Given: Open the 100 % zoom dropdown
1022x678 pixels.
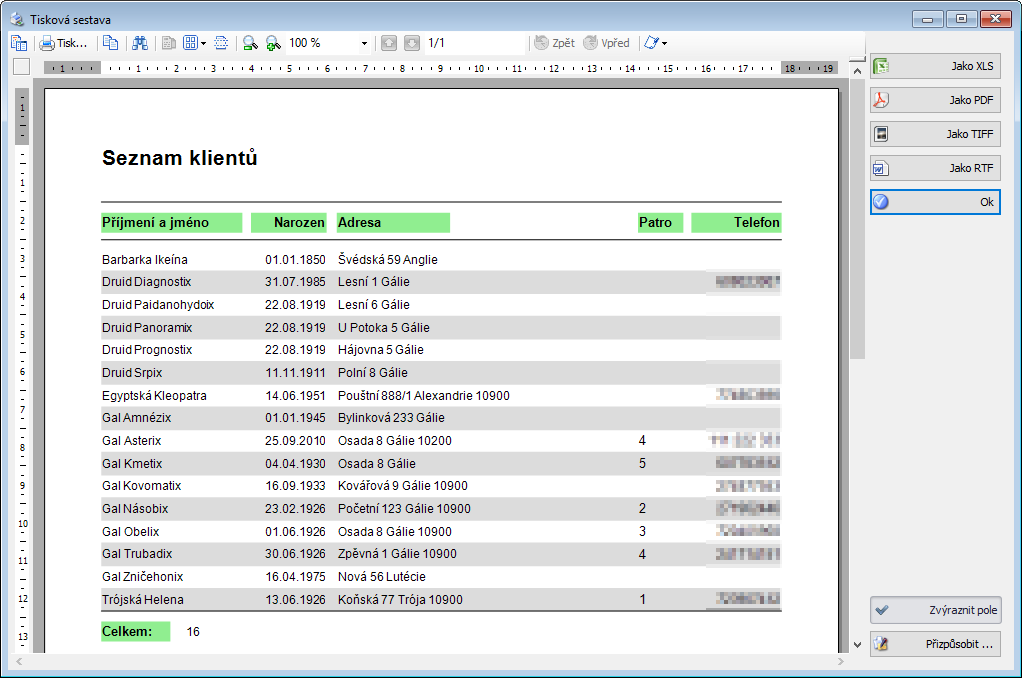Looking at the screenshot, I should 364,44.
